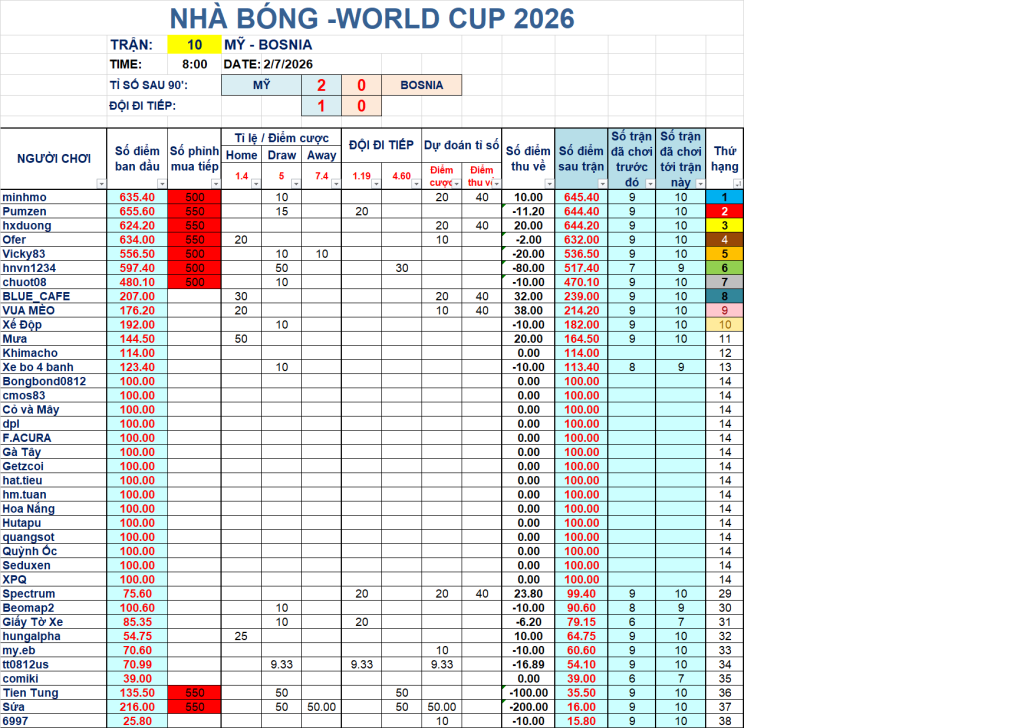Select player name hxduong
1024x728 pixels.
(27, 225)
